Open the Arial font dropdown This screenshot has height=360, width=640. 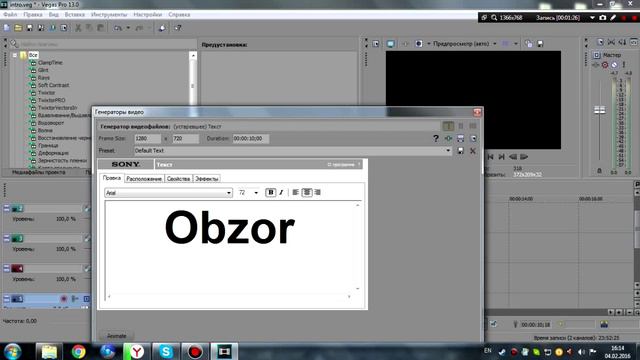(229, 193)
